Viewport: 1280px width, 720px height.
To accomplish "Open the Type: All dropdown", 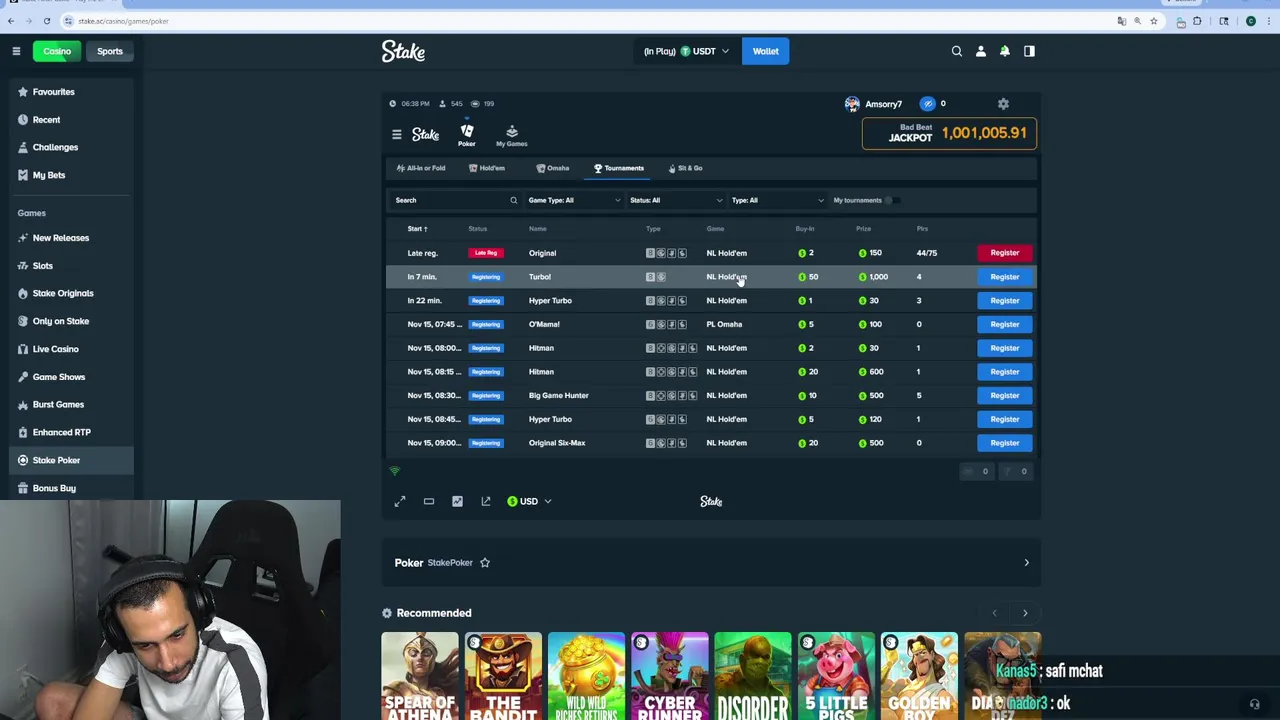I will coord(777,200).
